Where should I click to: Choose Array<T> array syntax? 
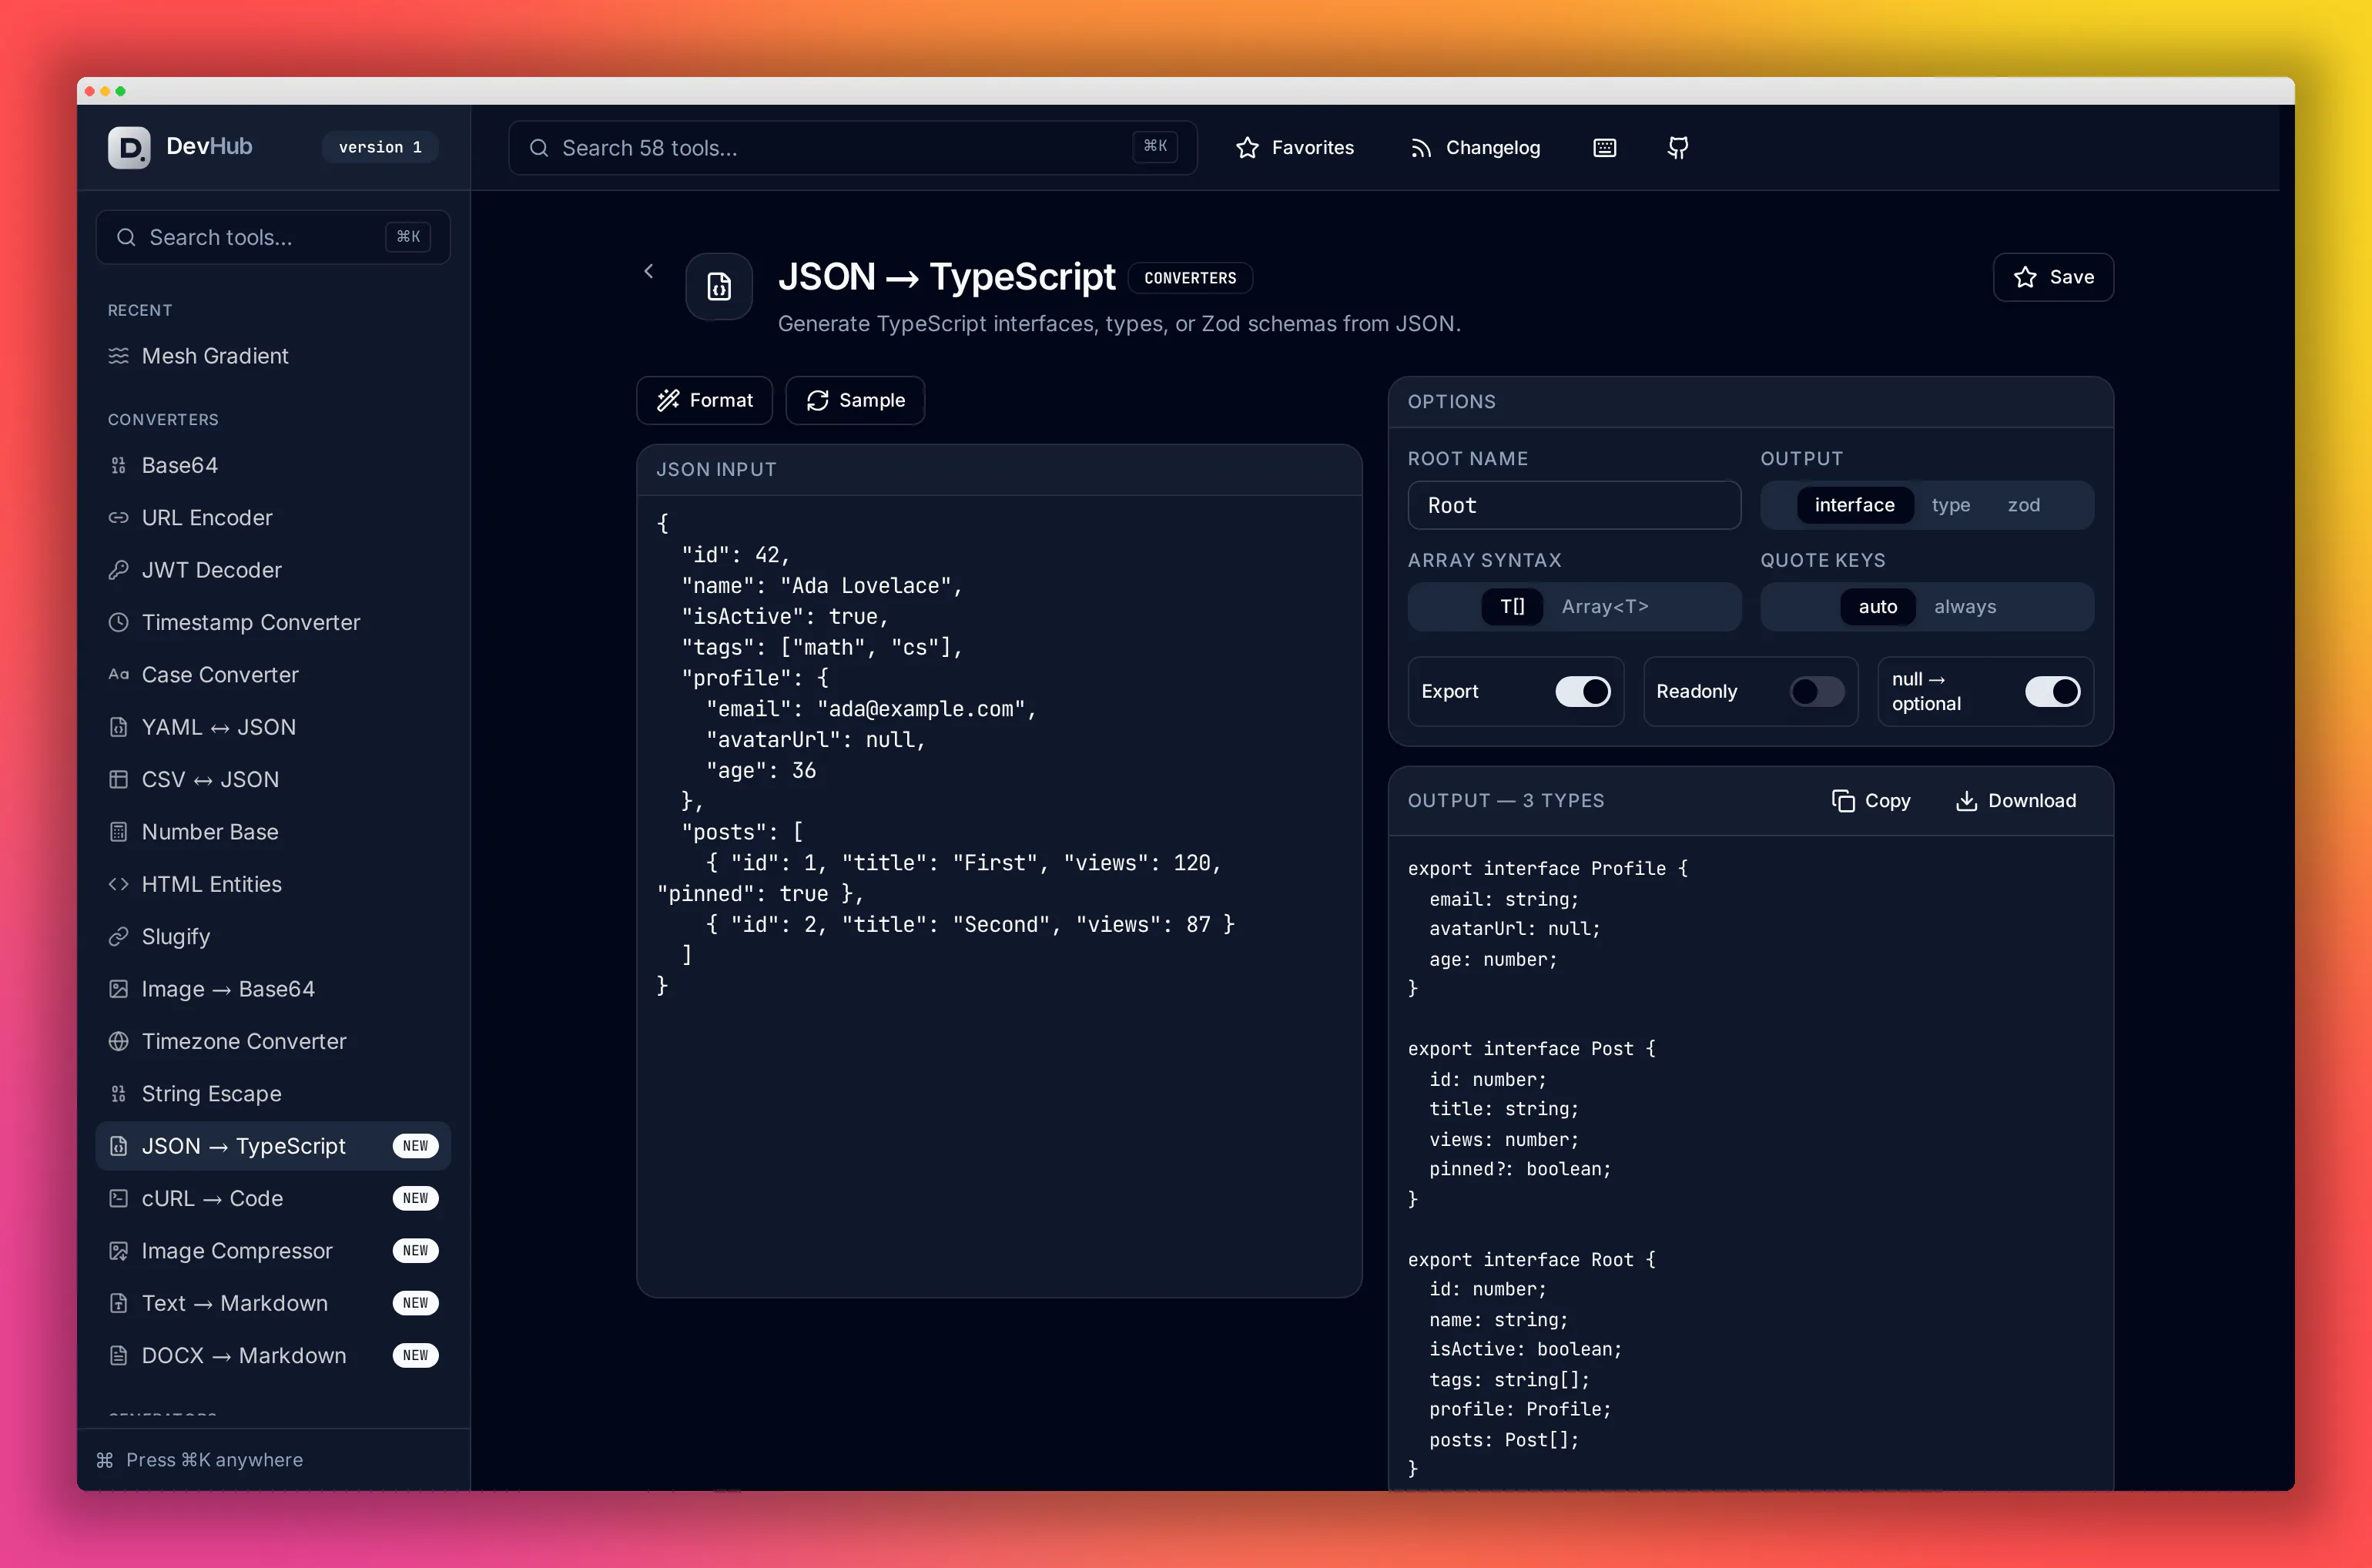pyautogui.click(x=1604, y=606)
